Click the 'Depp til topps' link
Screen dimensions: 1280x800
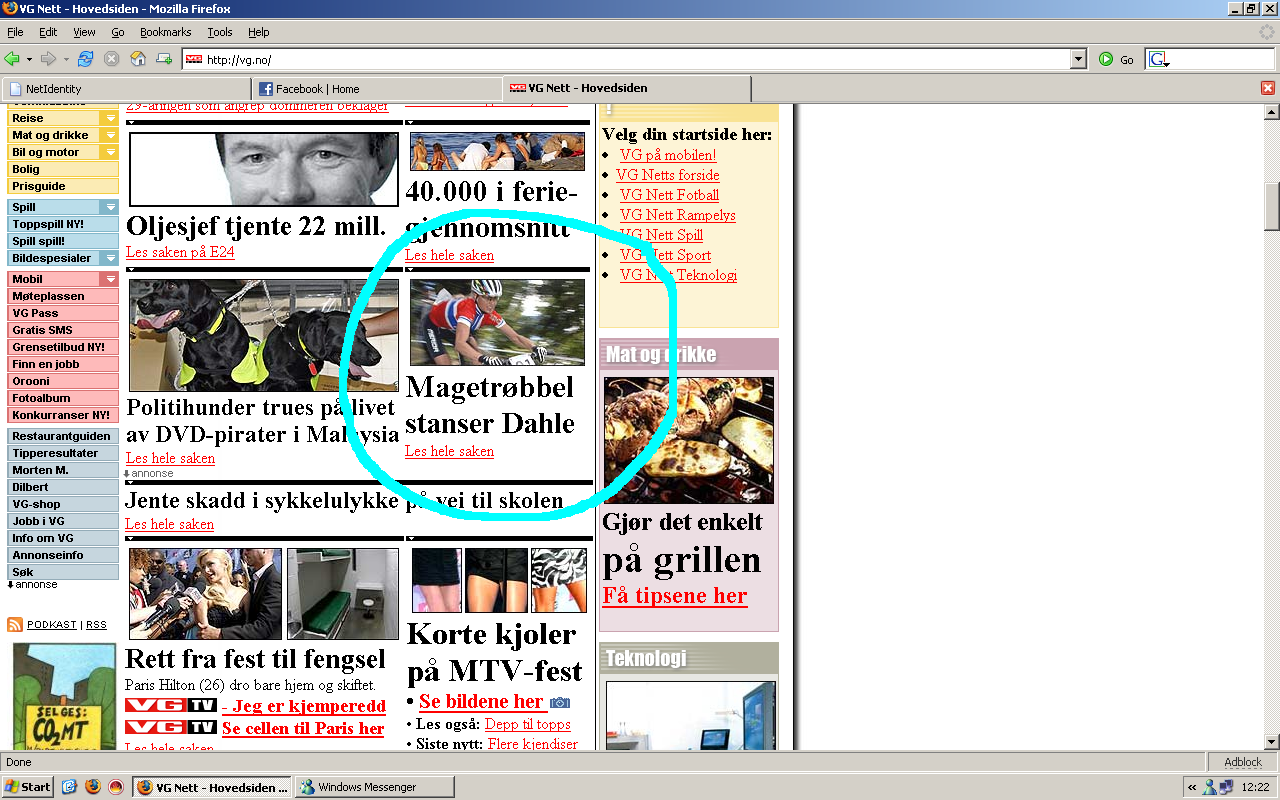(527, 724)
